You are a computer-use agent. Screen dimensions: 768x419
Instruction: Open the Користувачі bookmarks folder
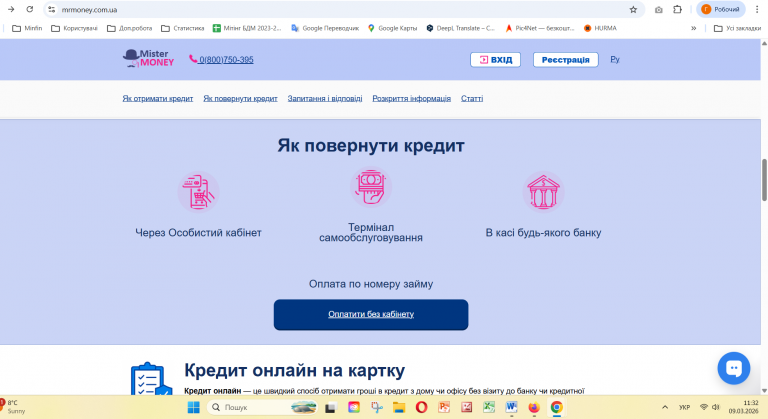(74, 28)
